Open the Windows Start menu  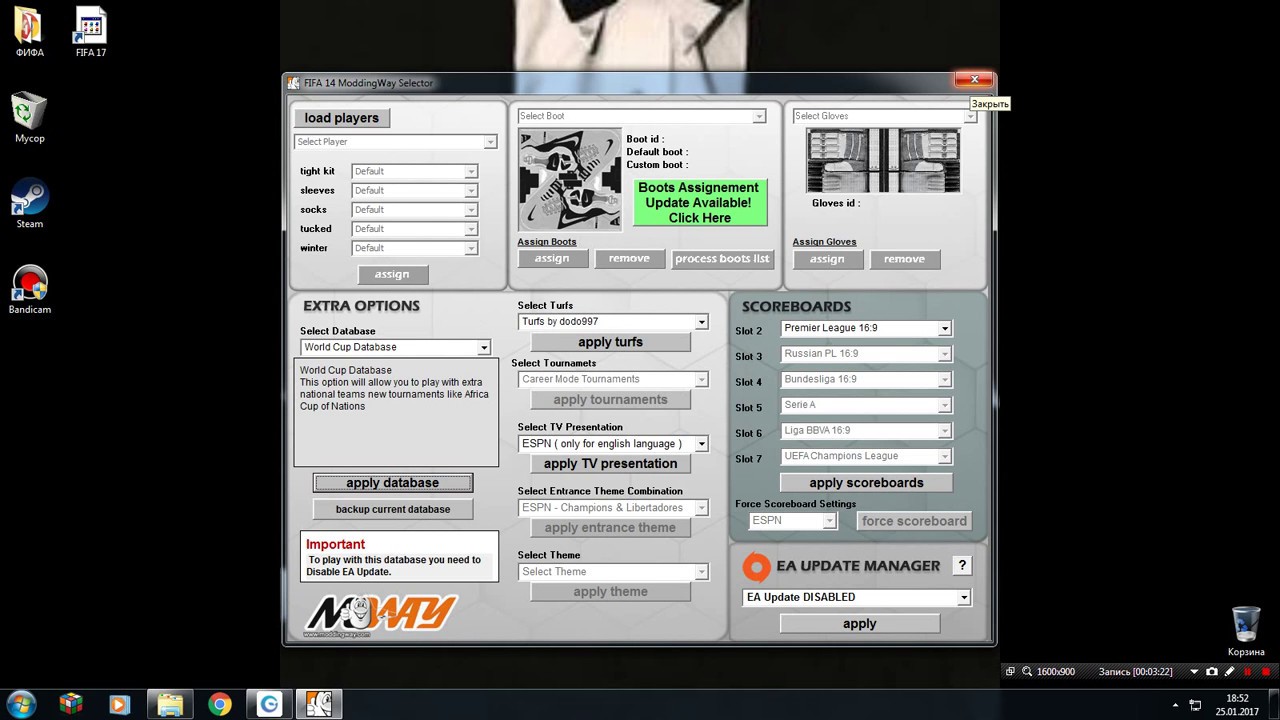click(x=21, y=704)
